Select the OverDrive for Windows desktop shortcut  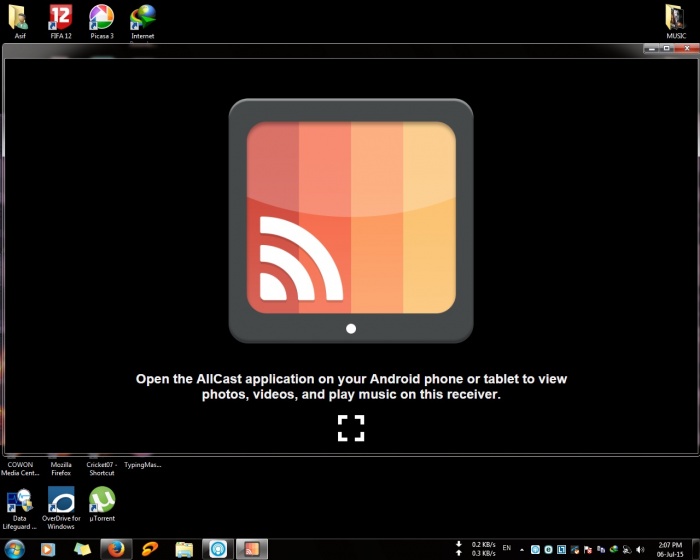click(x=61, y=508)
